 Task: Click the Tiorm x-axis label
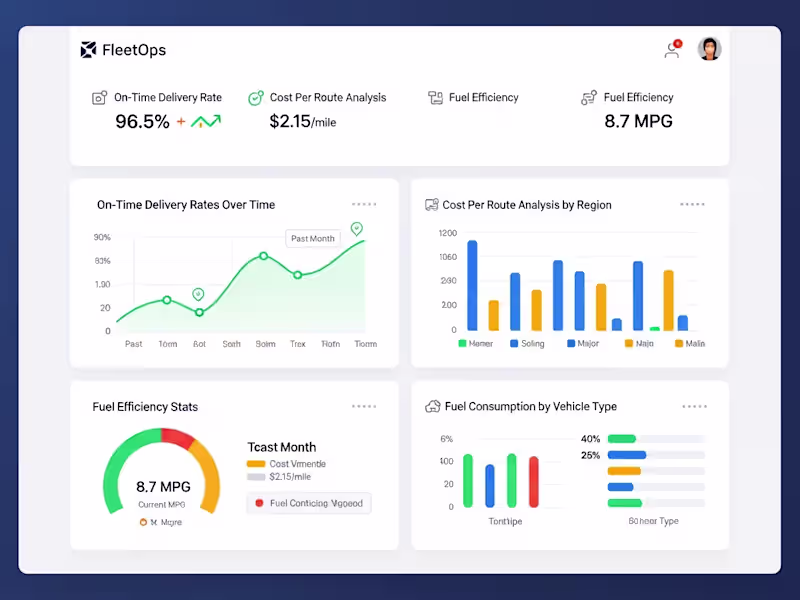pyautogui.click(x=366, y=344)
